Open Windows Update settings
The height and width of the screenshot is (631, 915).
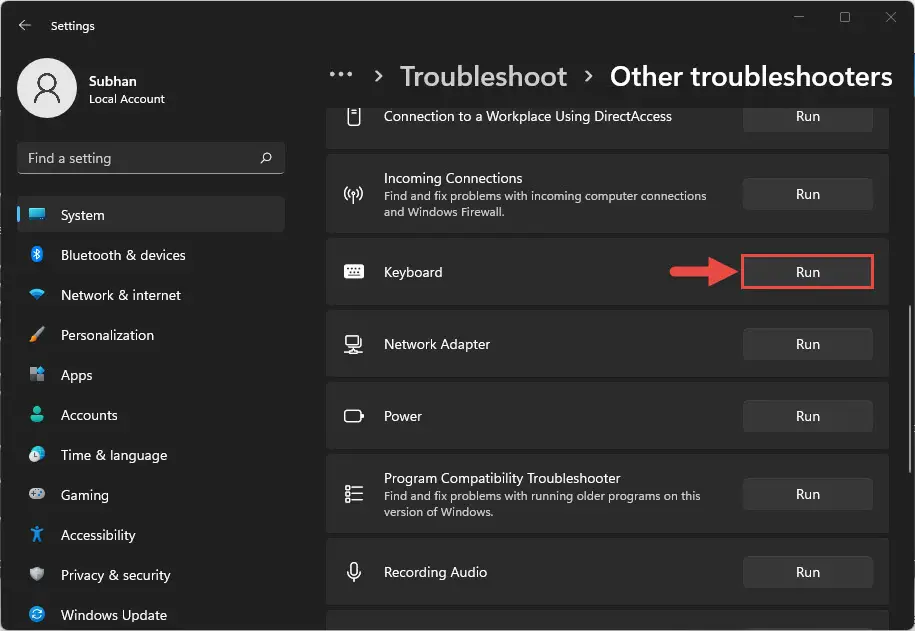pyautogui.click(x=113, y=614)
